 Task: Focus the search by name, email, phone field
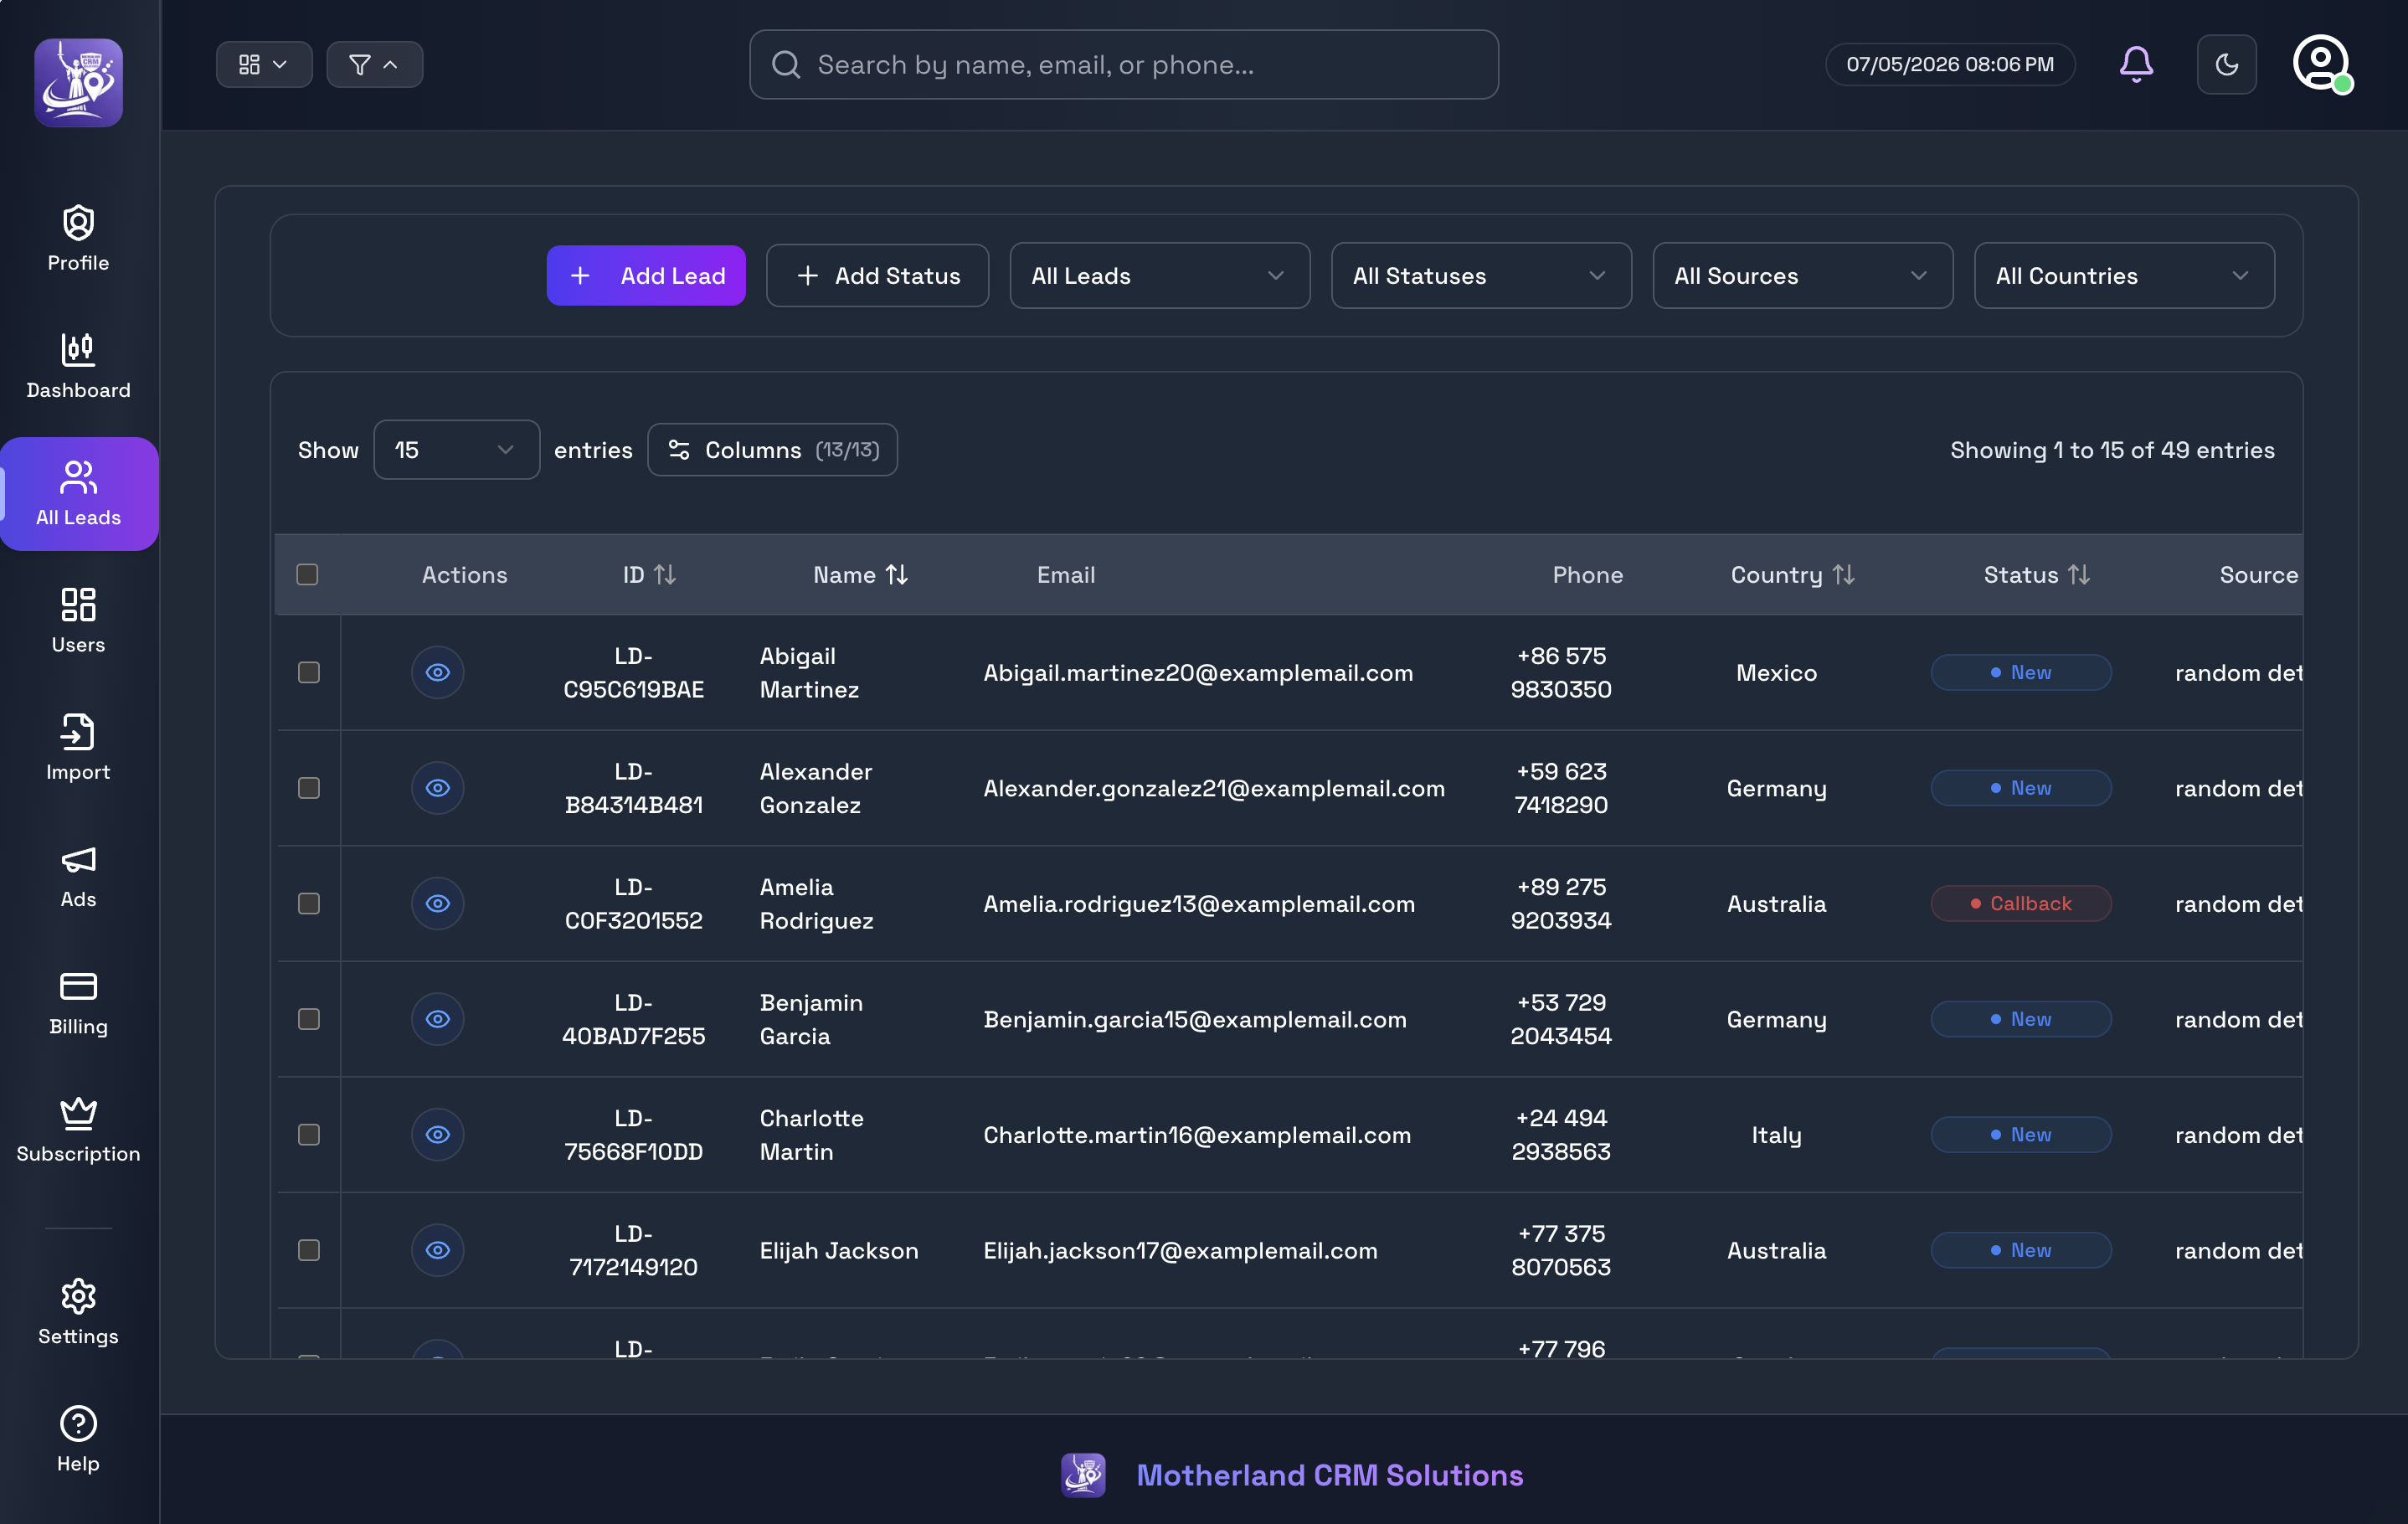[1123, 64]
